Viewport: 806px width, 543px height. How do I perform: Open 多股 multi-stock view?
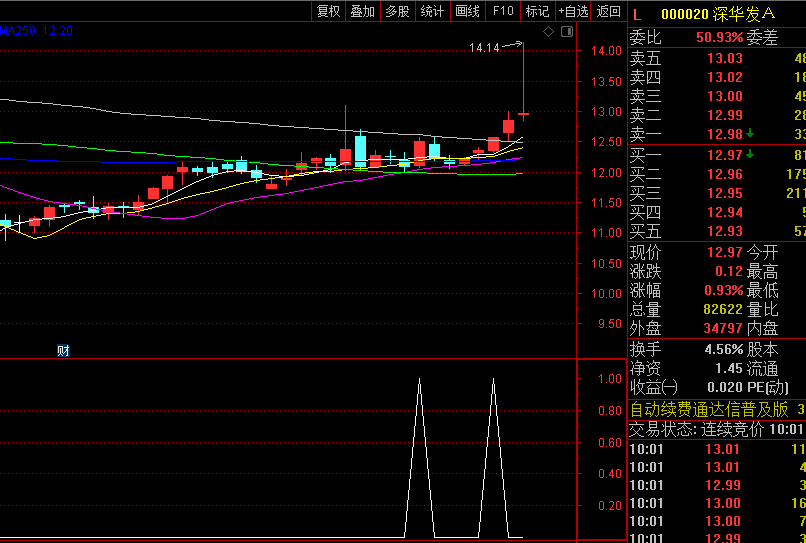(x=397, y=11)
